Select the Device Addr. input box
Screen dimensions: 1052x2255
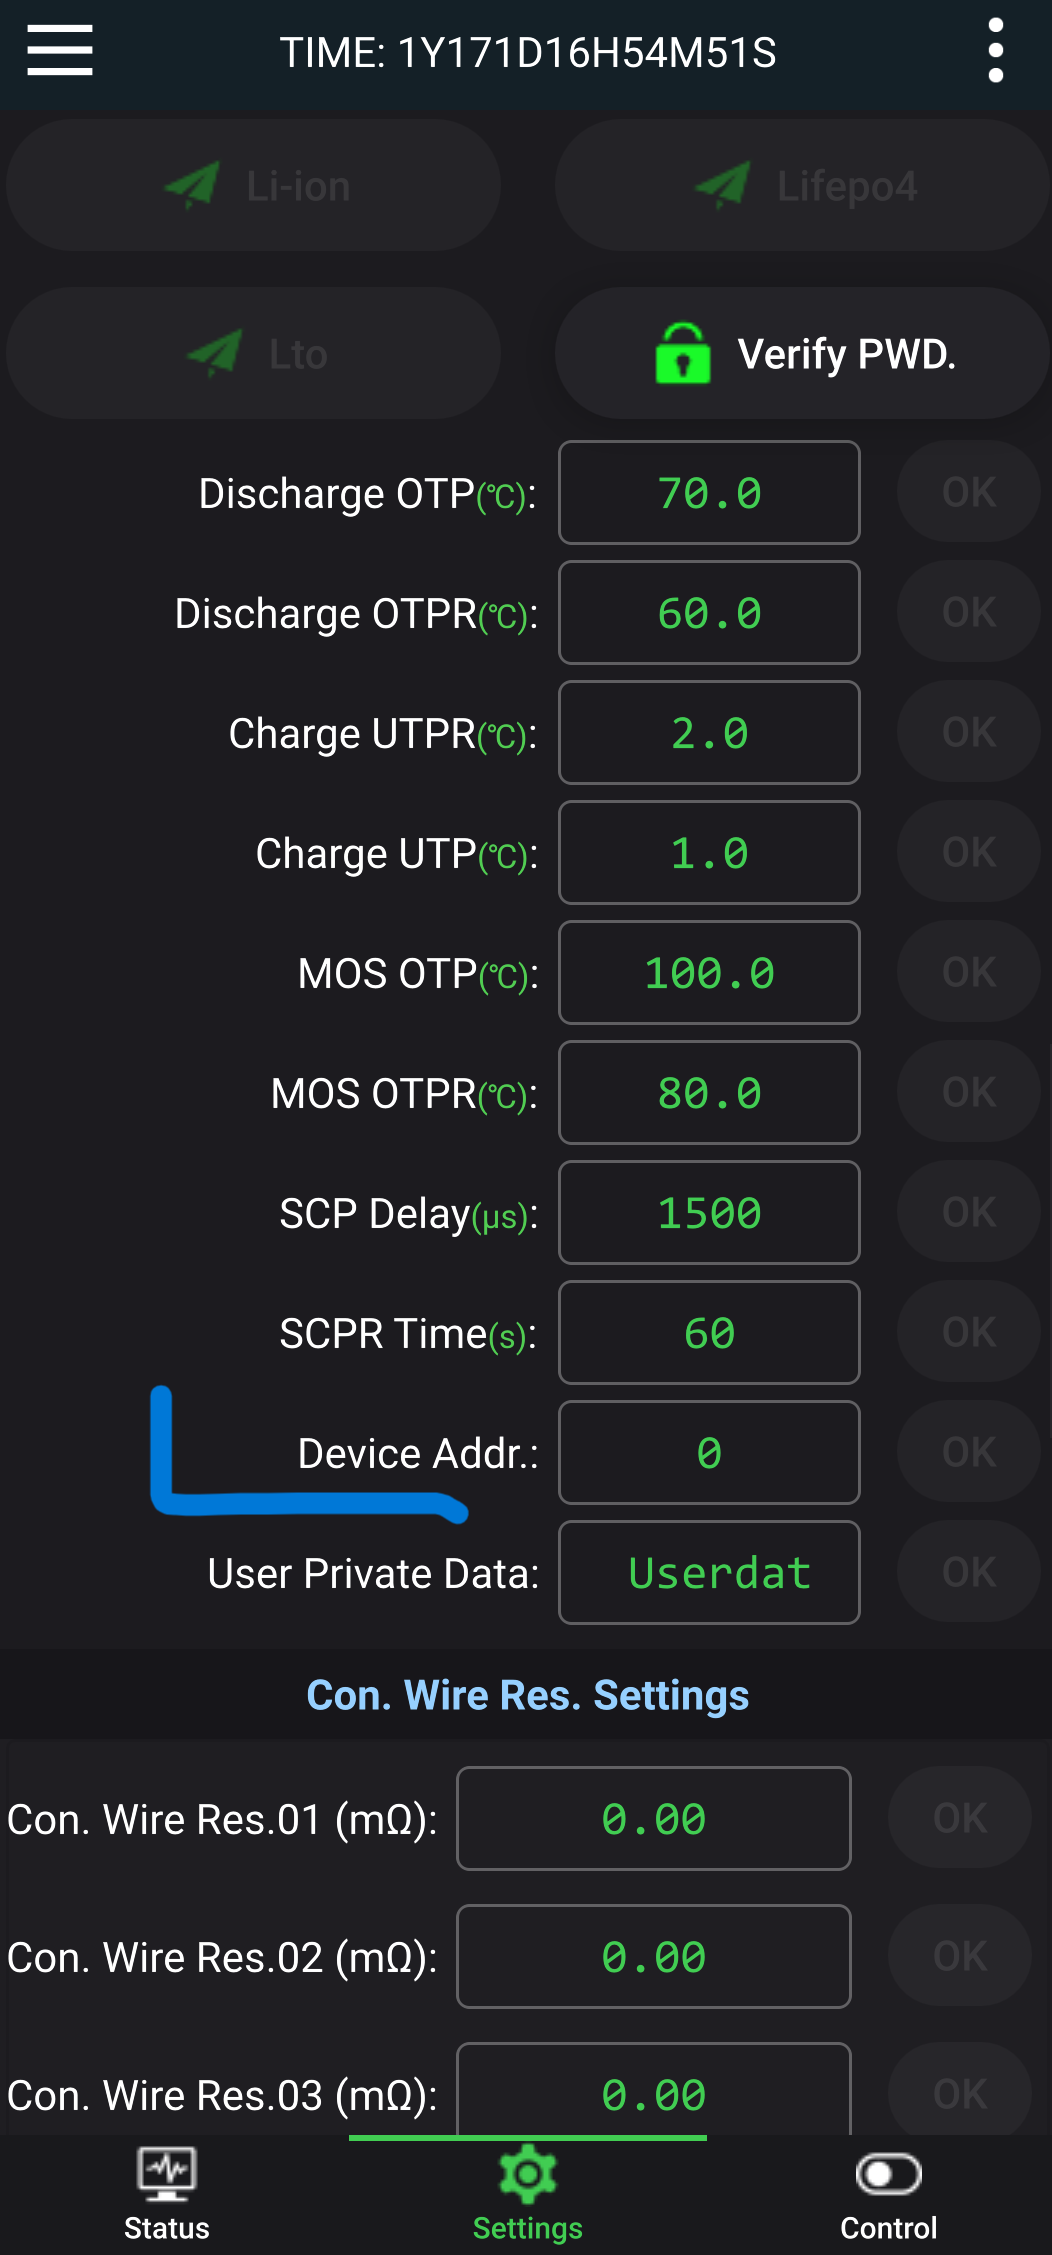pos(709,1453)
